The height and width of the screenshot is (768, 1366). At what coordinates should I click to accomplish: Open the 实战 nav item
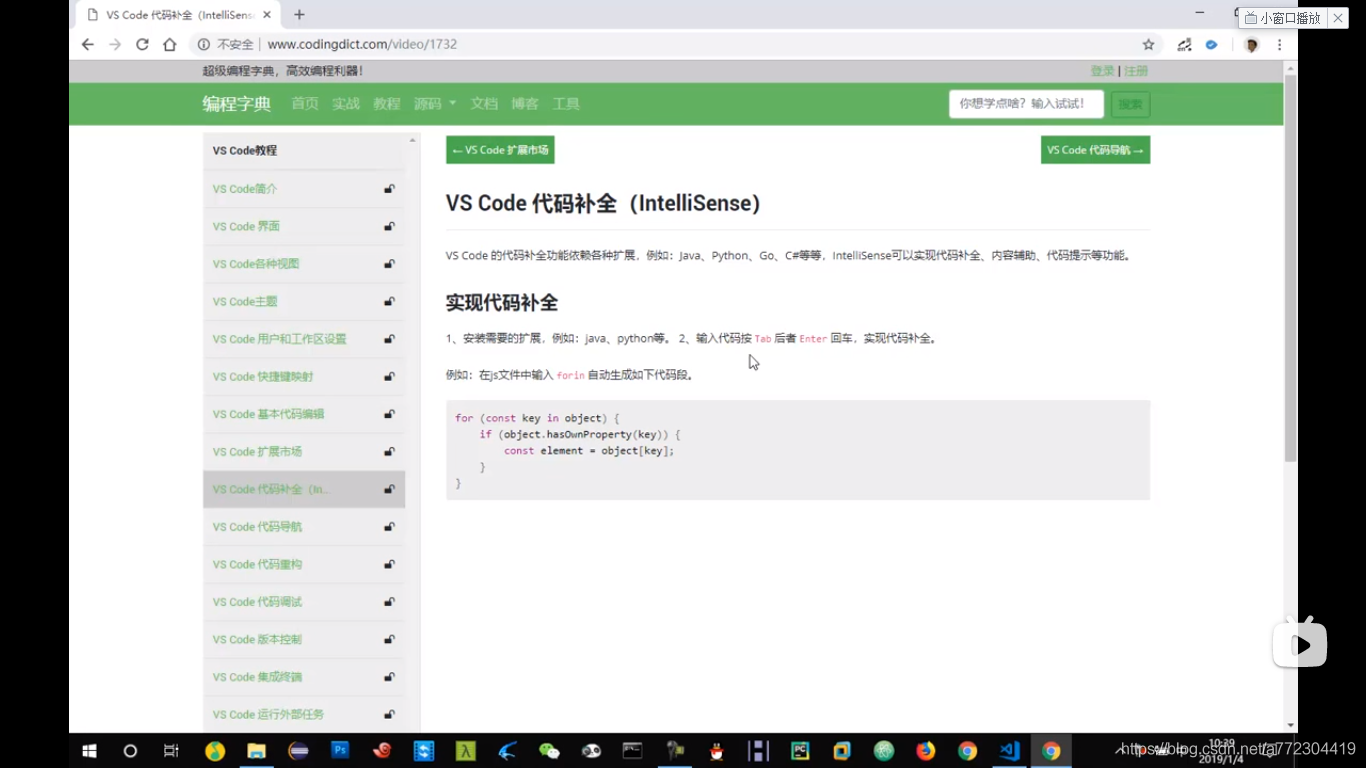[346, 104]
